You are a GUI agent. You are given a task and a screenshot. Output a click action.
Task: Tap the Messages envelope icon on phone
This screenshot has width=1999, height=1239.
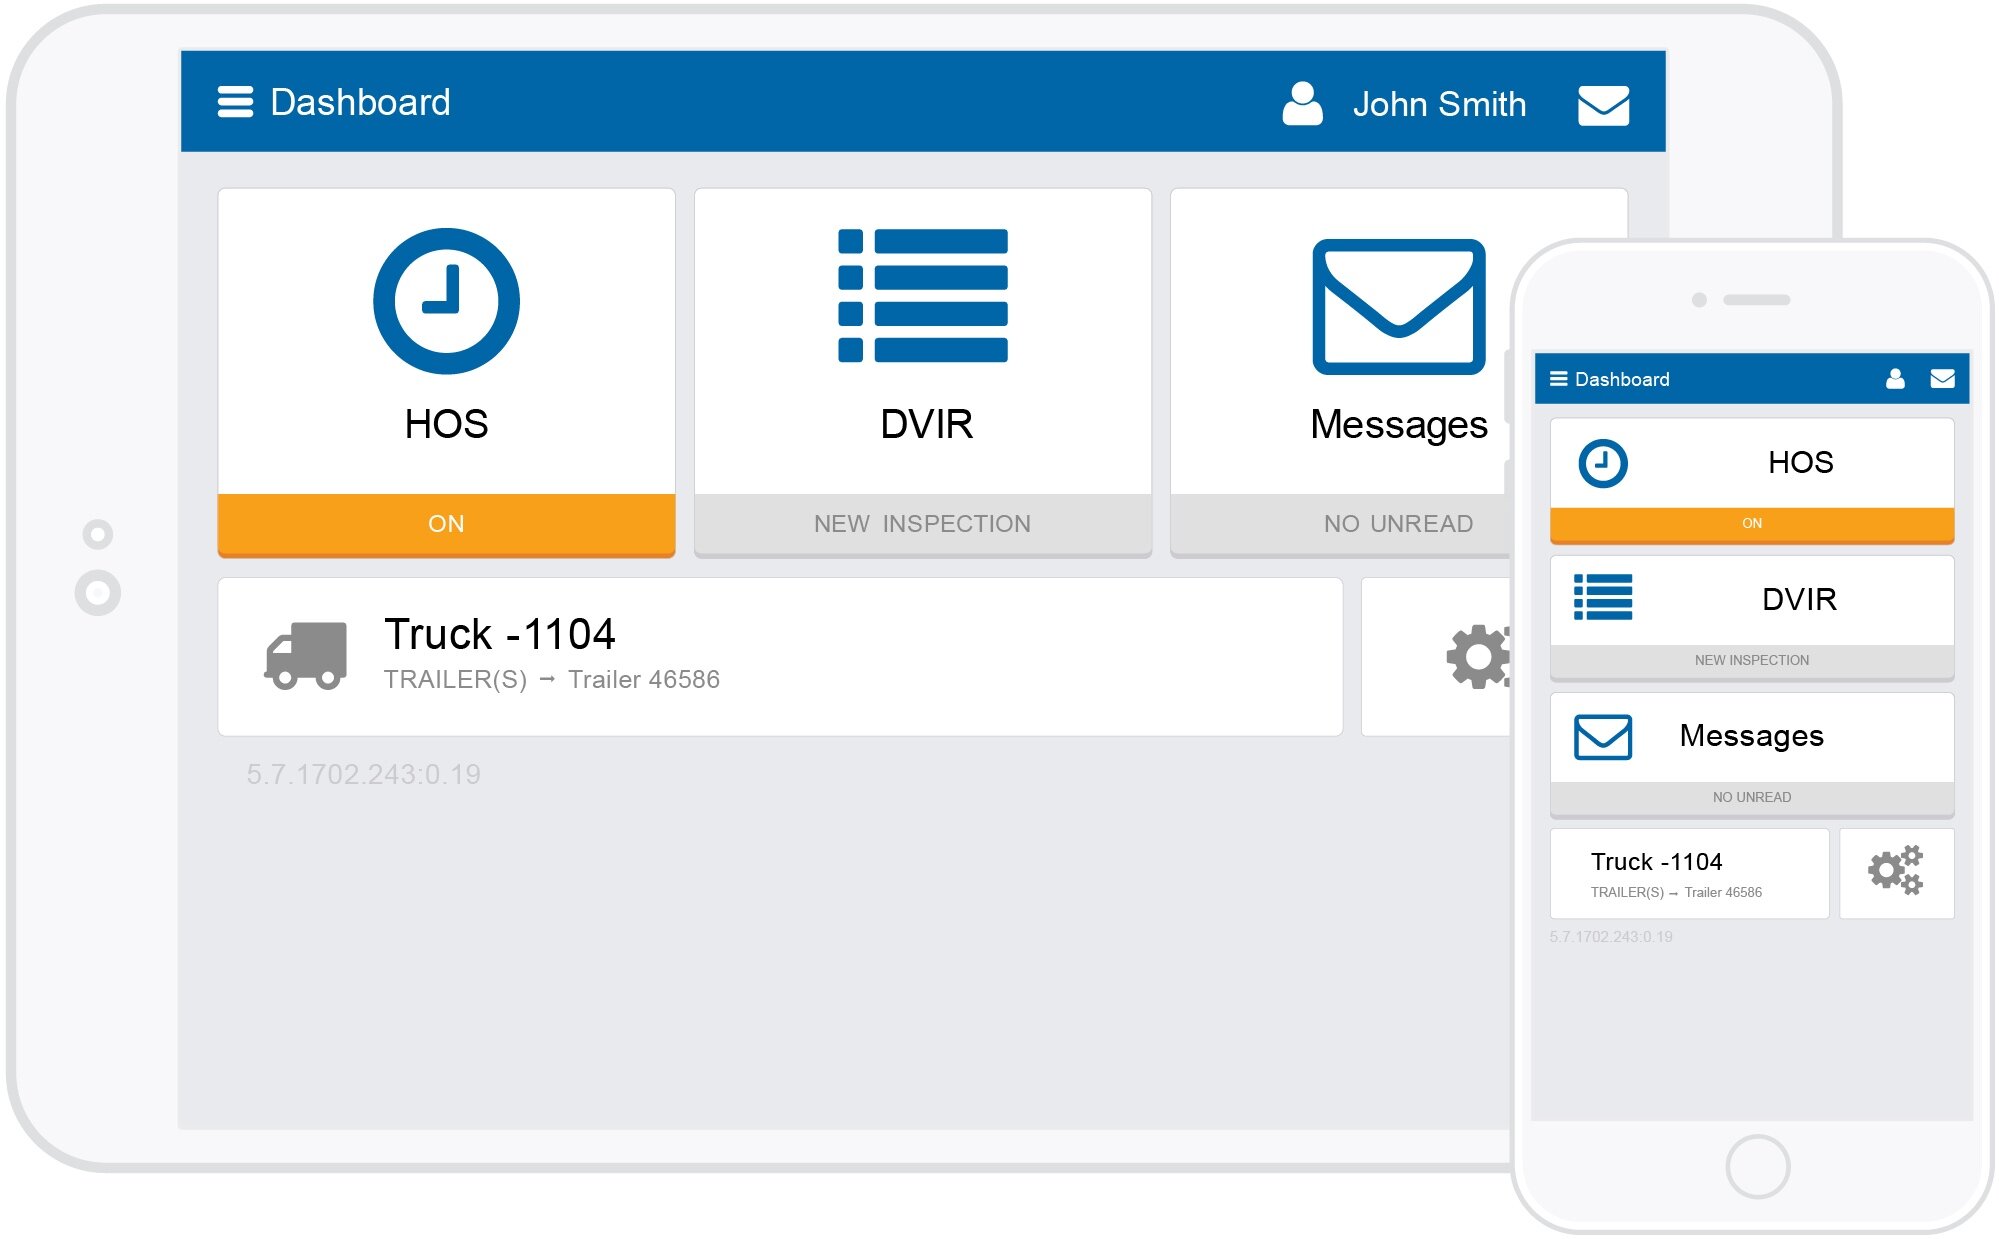(x=1602, y=737)
